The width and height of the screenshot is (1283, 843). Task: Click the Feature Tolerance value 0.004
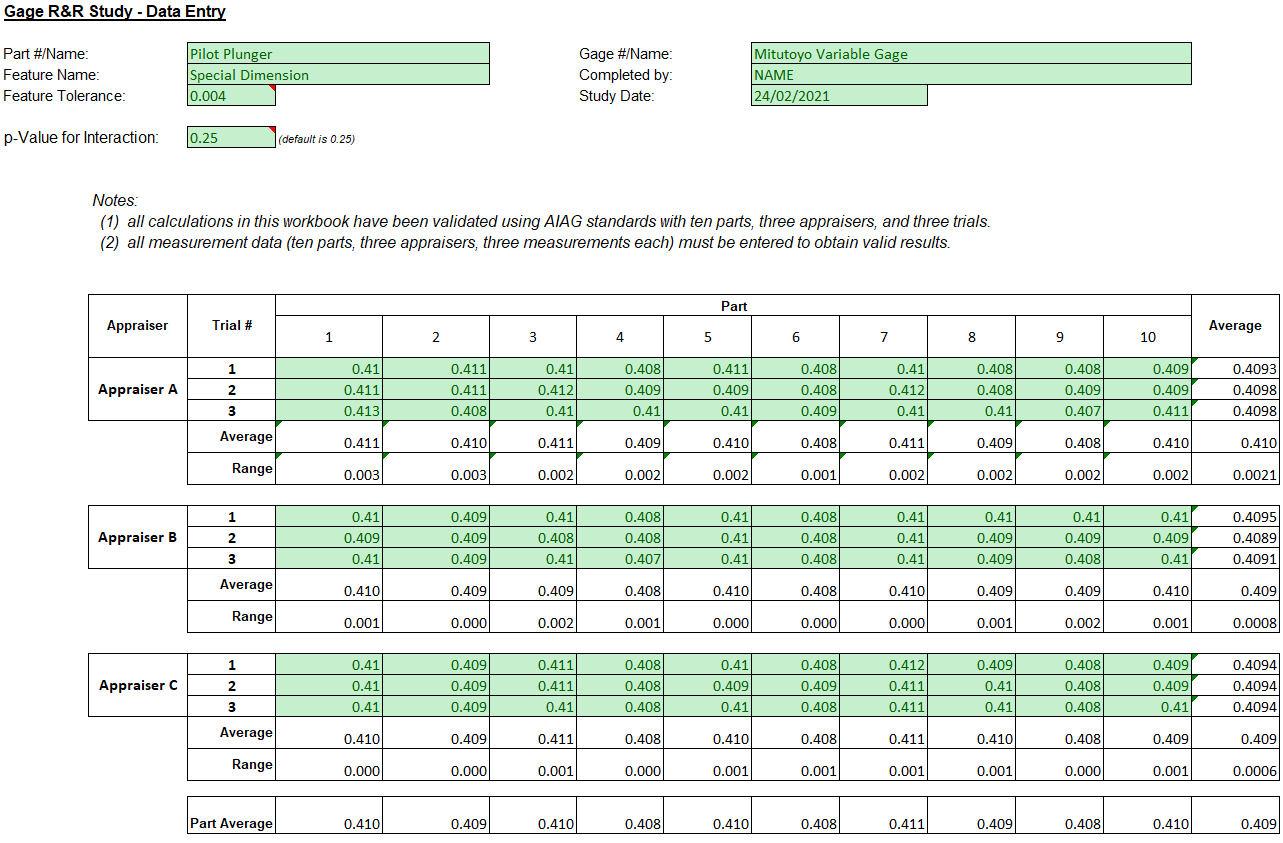(230, 96)
